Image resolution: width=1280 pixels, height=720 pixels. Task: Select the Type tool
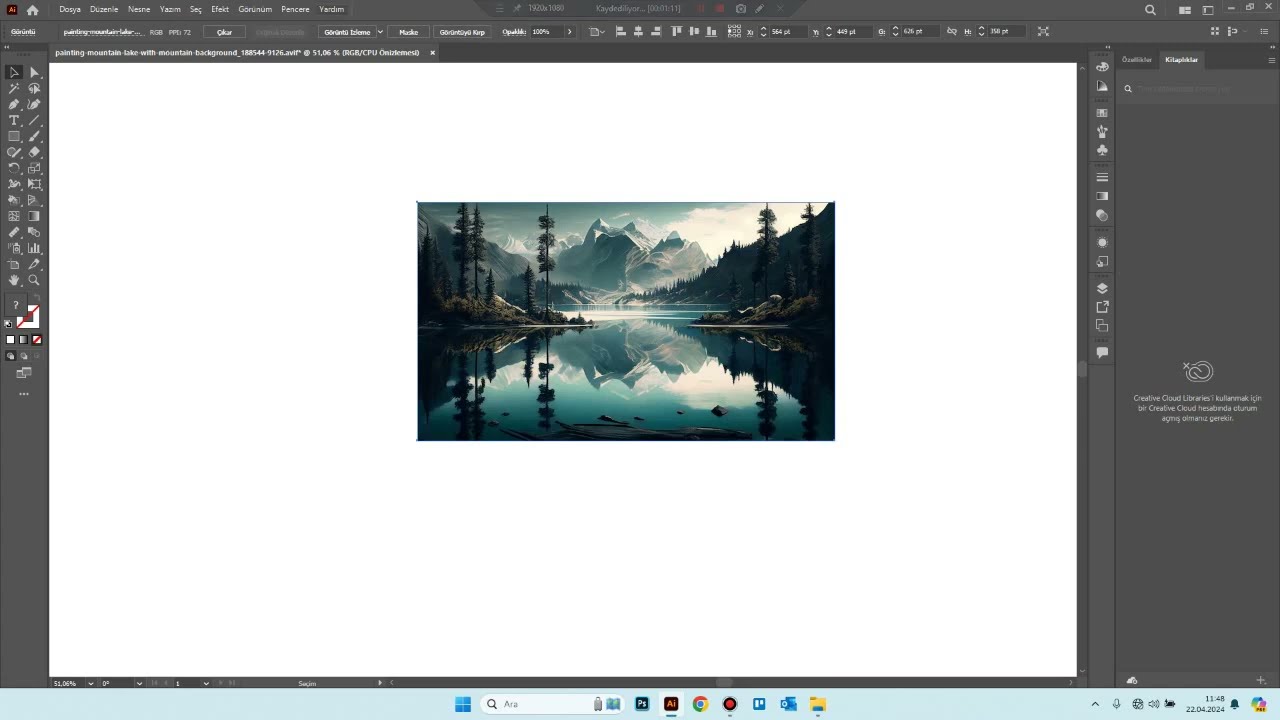pyautogui.click(x=14, y=120)
